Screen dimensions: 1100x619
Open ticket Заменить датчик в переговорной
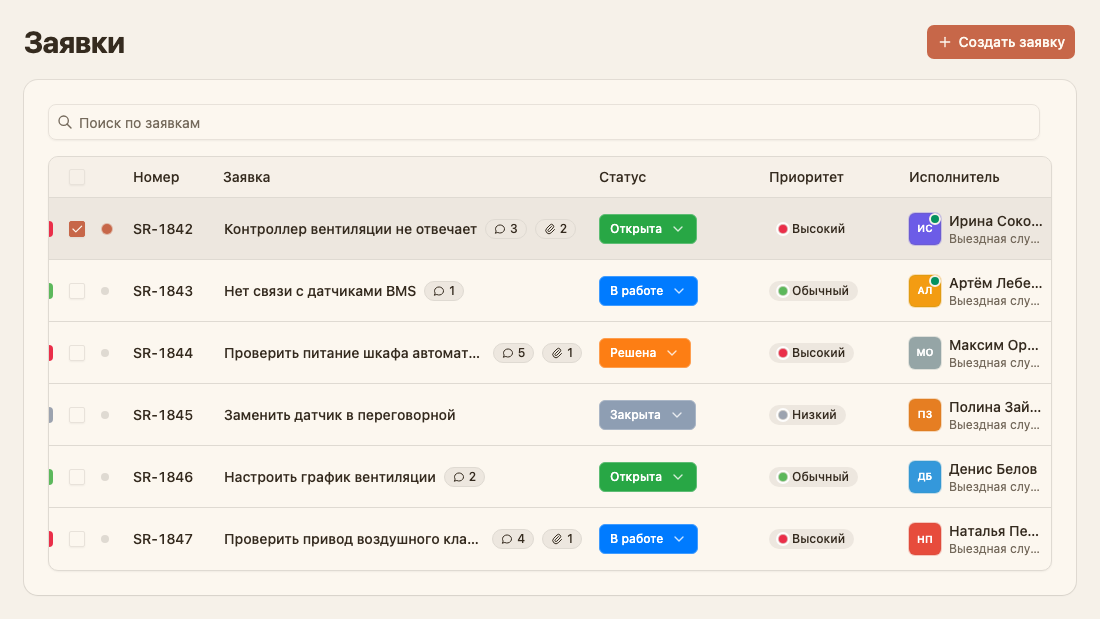pos(340,415)
